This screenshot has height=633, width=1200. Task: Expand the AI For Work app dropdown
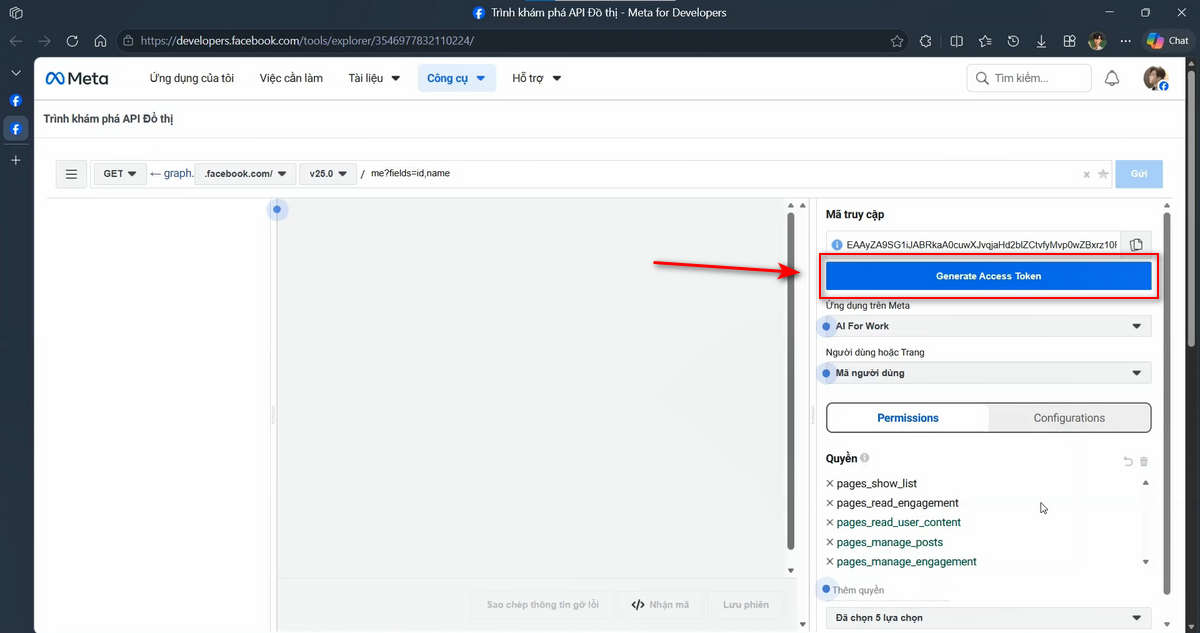pyautogui.click(x=989, y=326)
